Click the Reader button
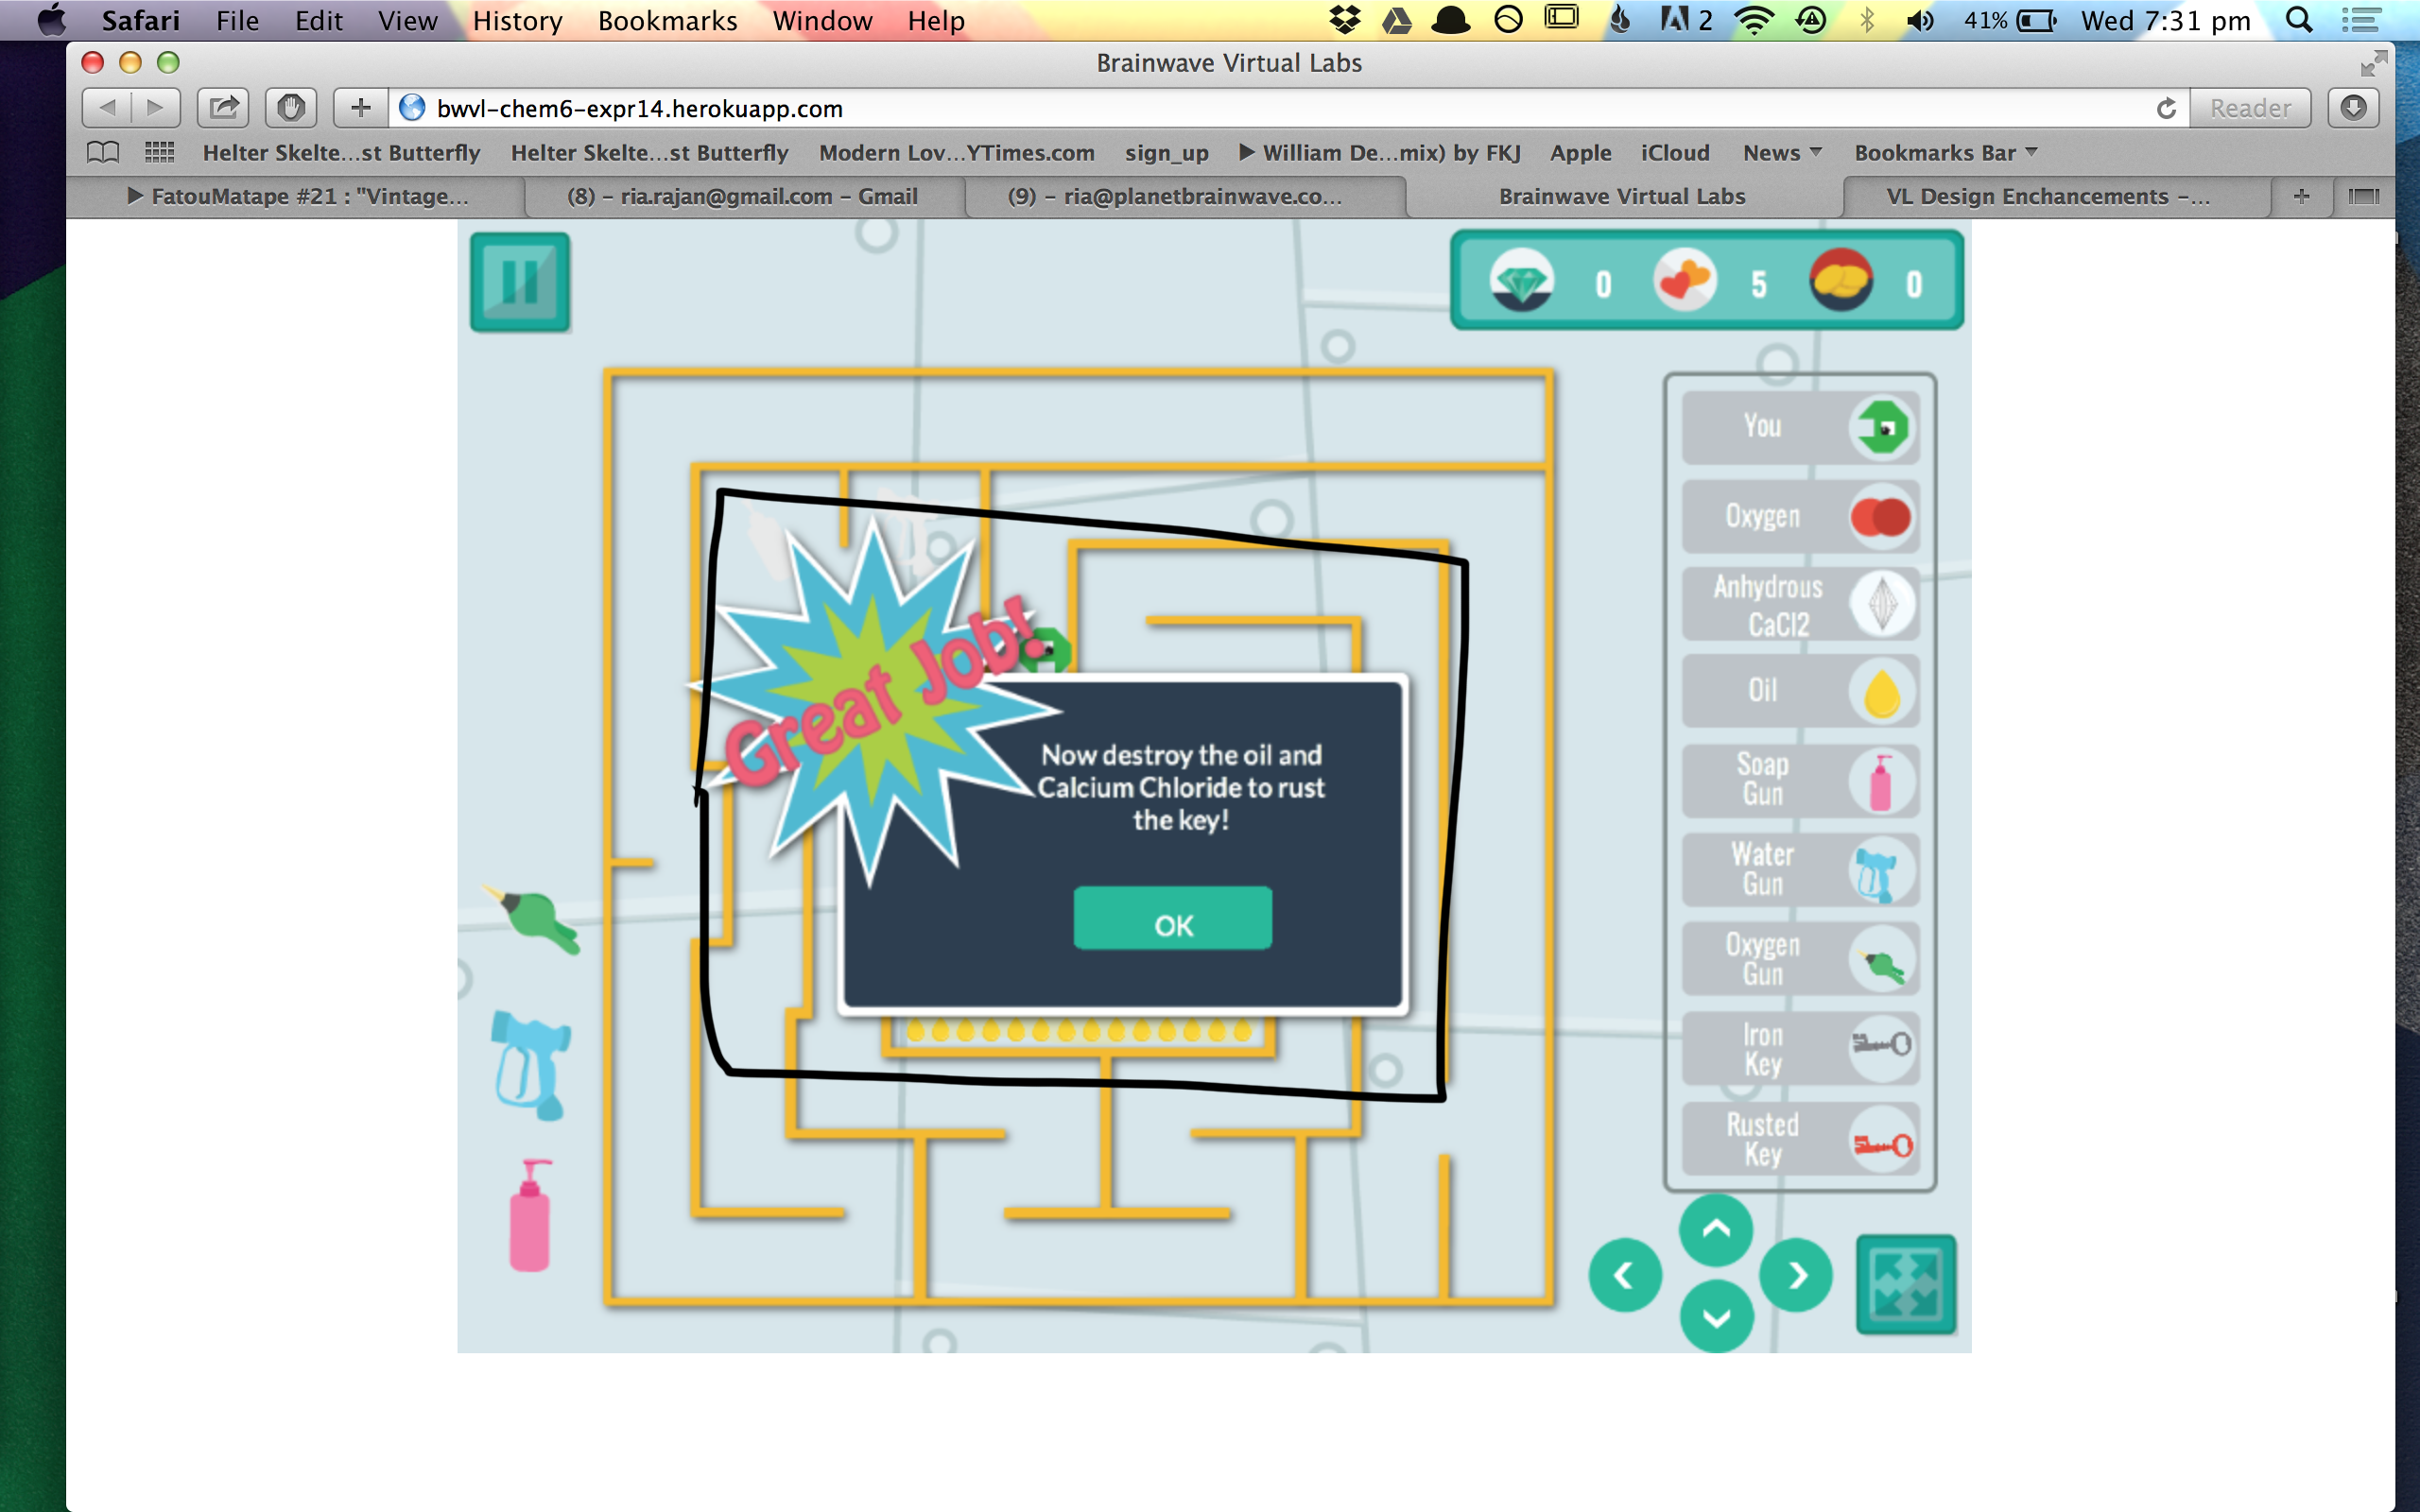 click(2250, 108)
